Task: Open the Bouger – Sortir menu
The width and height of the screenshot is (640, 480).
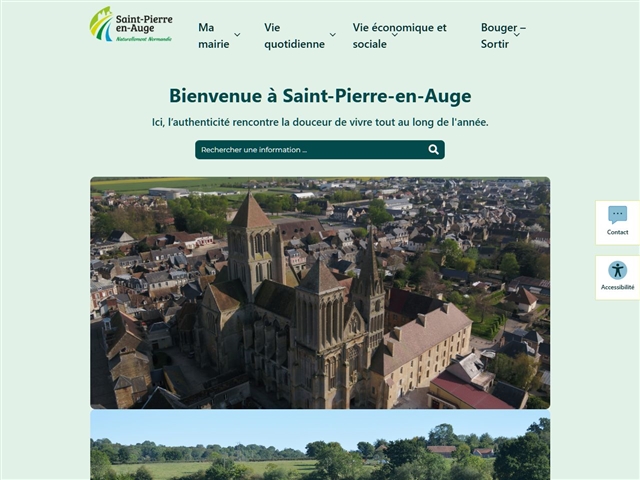Action: [x=503, y=36]
